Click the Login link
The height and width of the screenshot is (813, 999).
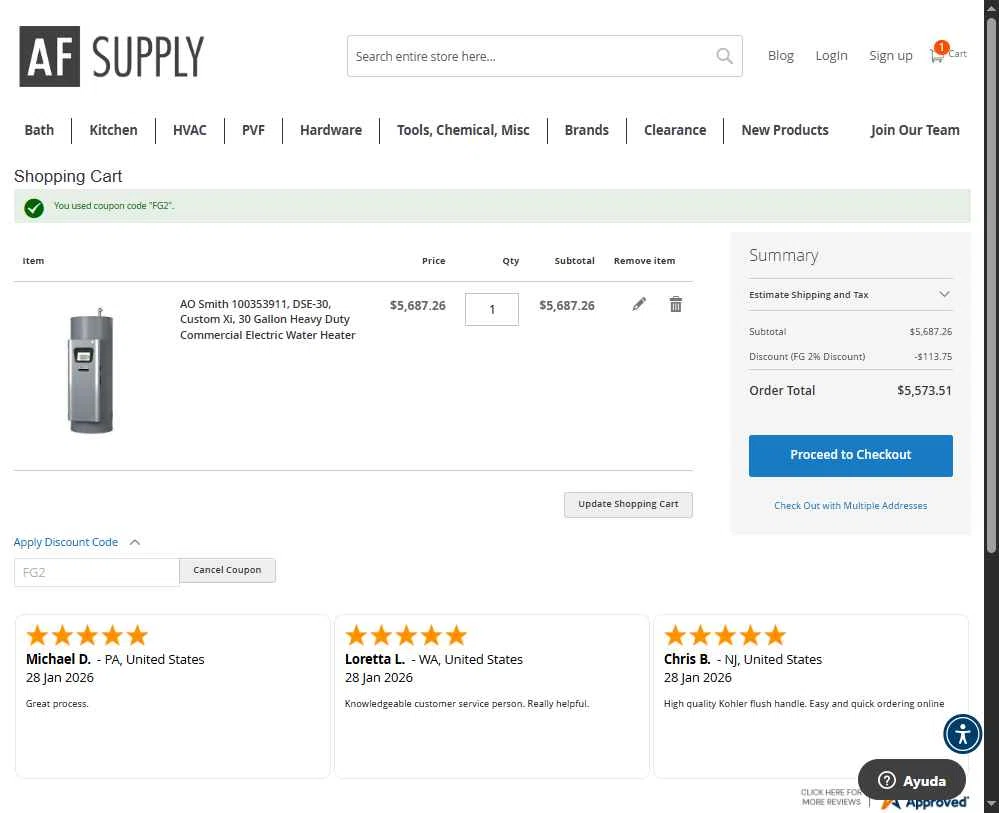pyautogui.click(x=831, y=56)
